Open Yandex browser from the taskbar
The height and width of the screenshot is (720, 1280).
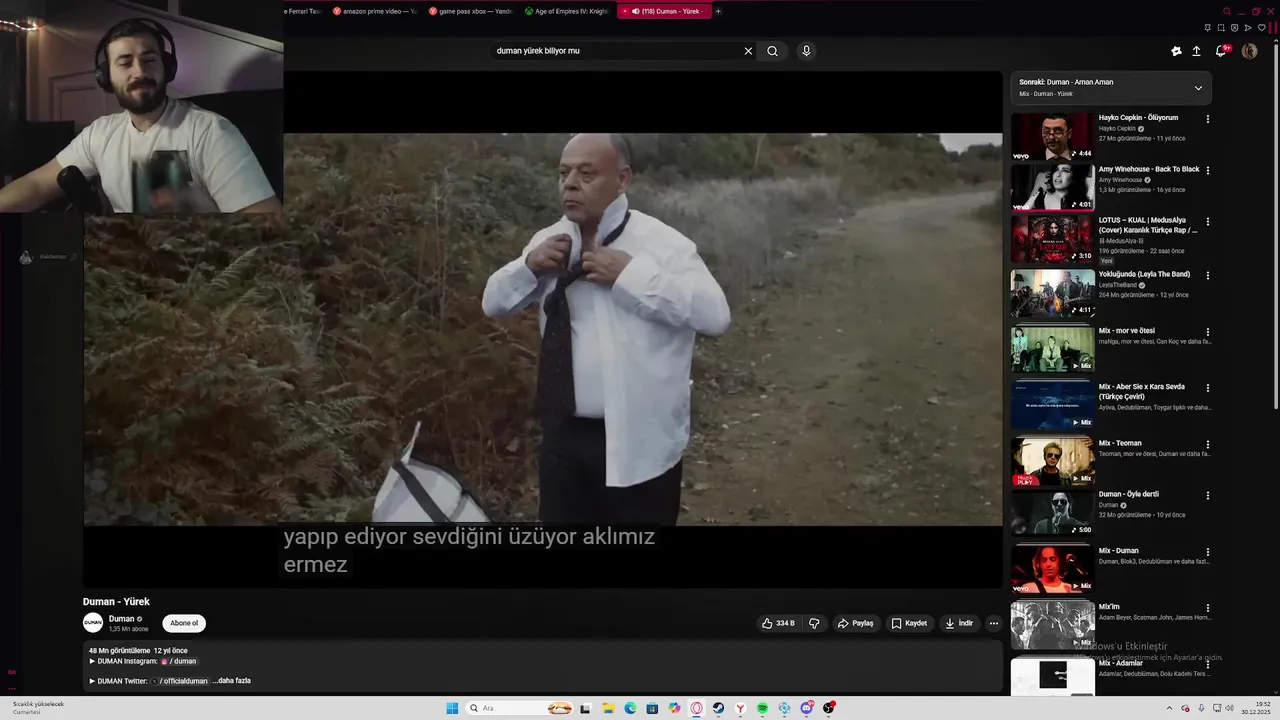click(x=740, y=708)
